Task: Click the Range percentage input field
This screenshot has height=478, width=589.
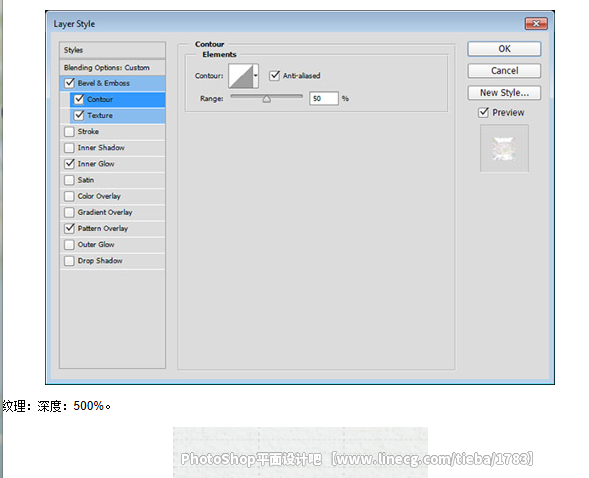Action: pyautogui.click(x=323, y=98)
